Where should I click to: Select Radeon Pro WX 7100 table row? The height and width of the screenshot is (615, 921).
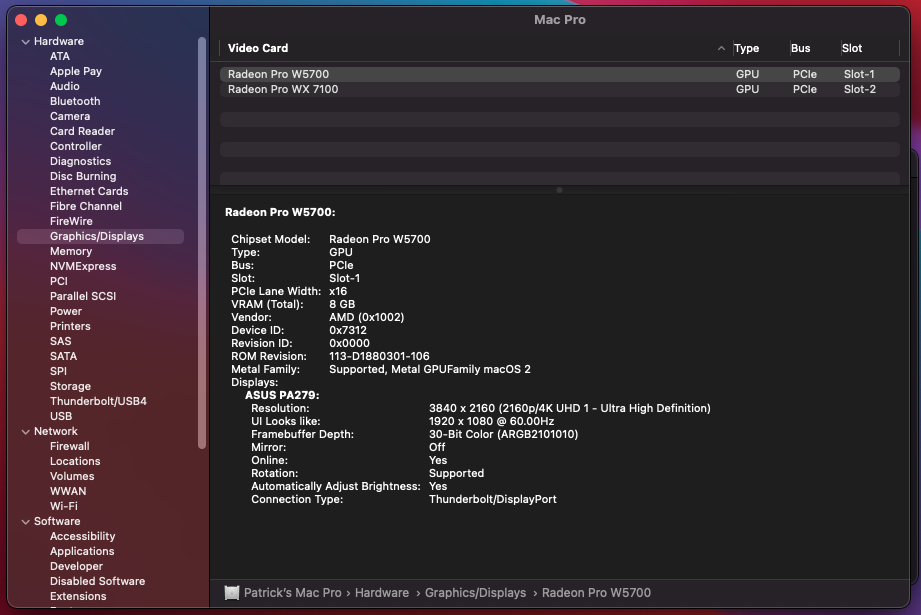coord(560,89)
